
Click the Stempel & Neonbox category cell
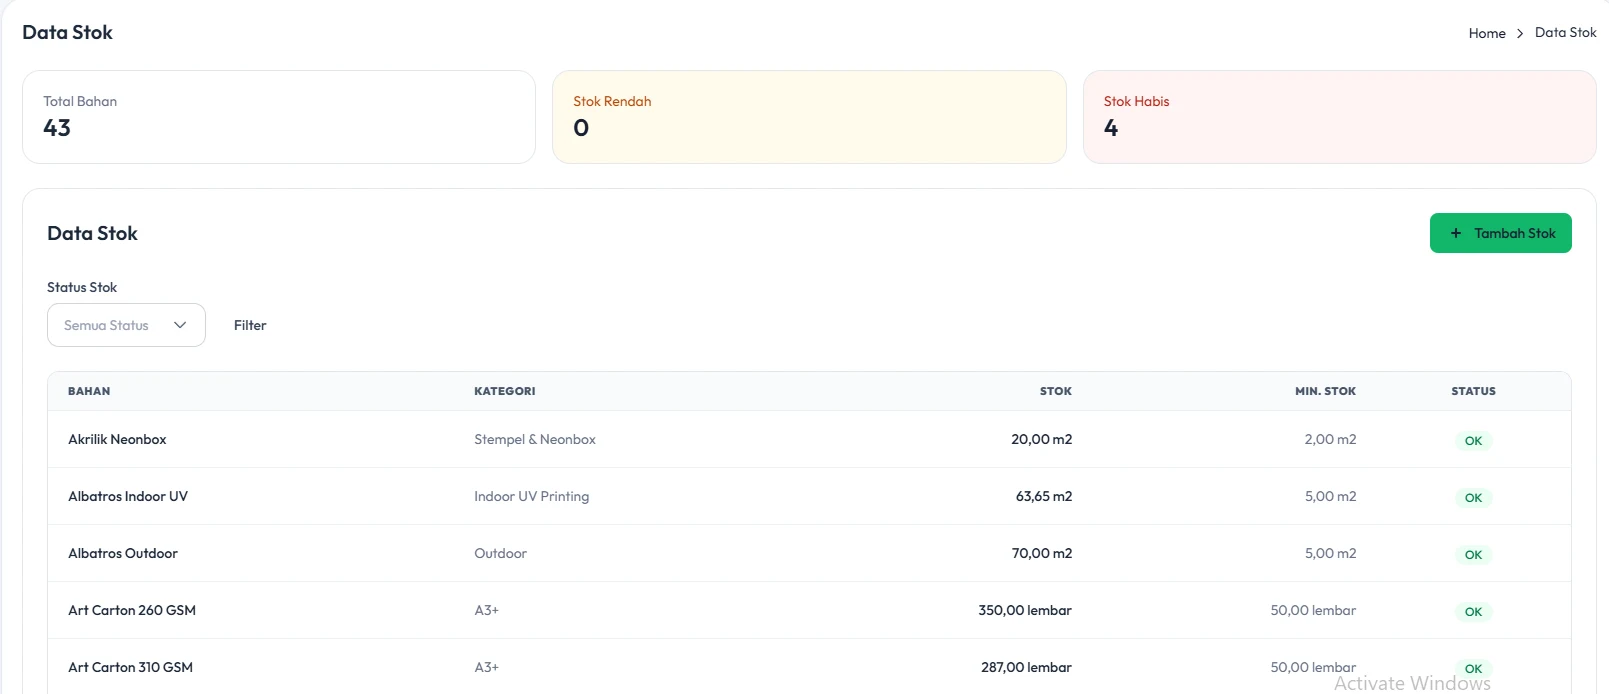click(535, 439)
